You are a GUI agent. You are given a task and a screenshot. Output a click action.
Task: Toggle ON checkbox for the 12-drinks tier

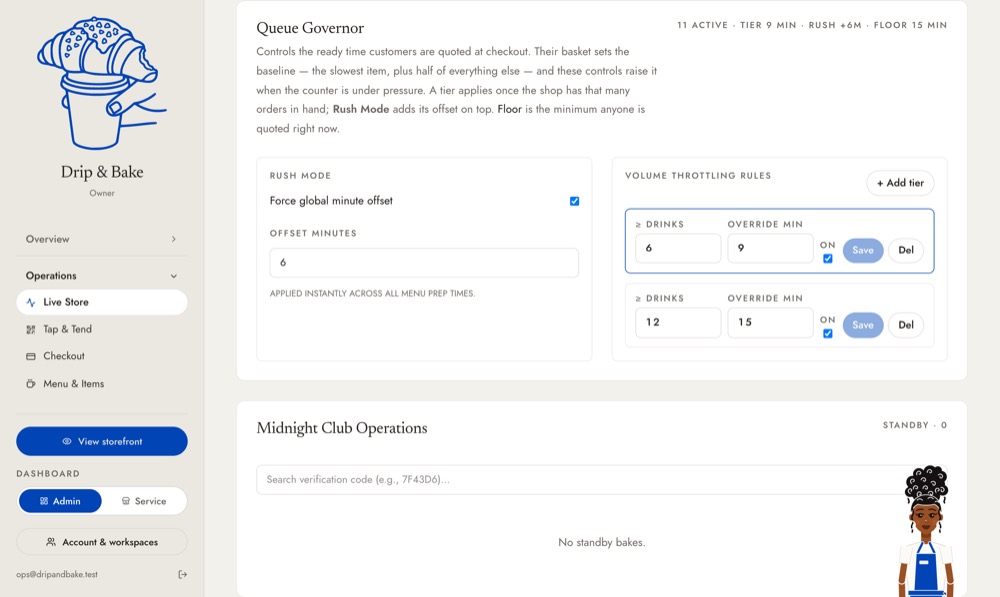click(x=828, y=334)
